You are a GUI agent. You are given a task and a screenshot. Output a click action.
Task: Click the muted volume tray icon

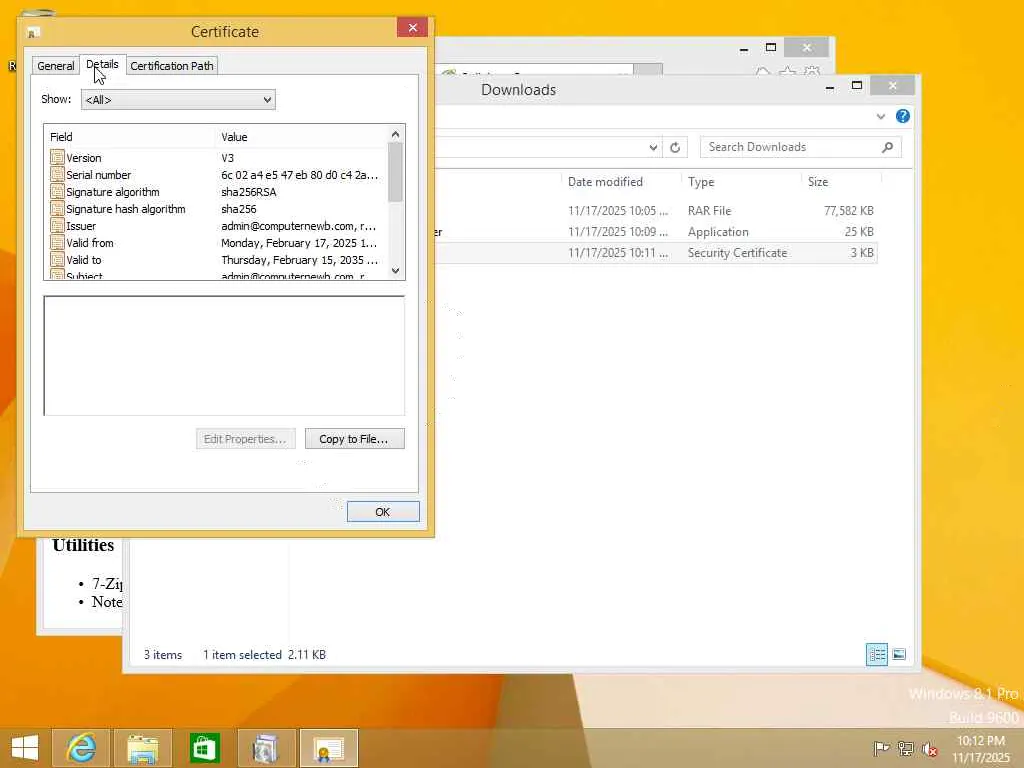click(930, 748)
